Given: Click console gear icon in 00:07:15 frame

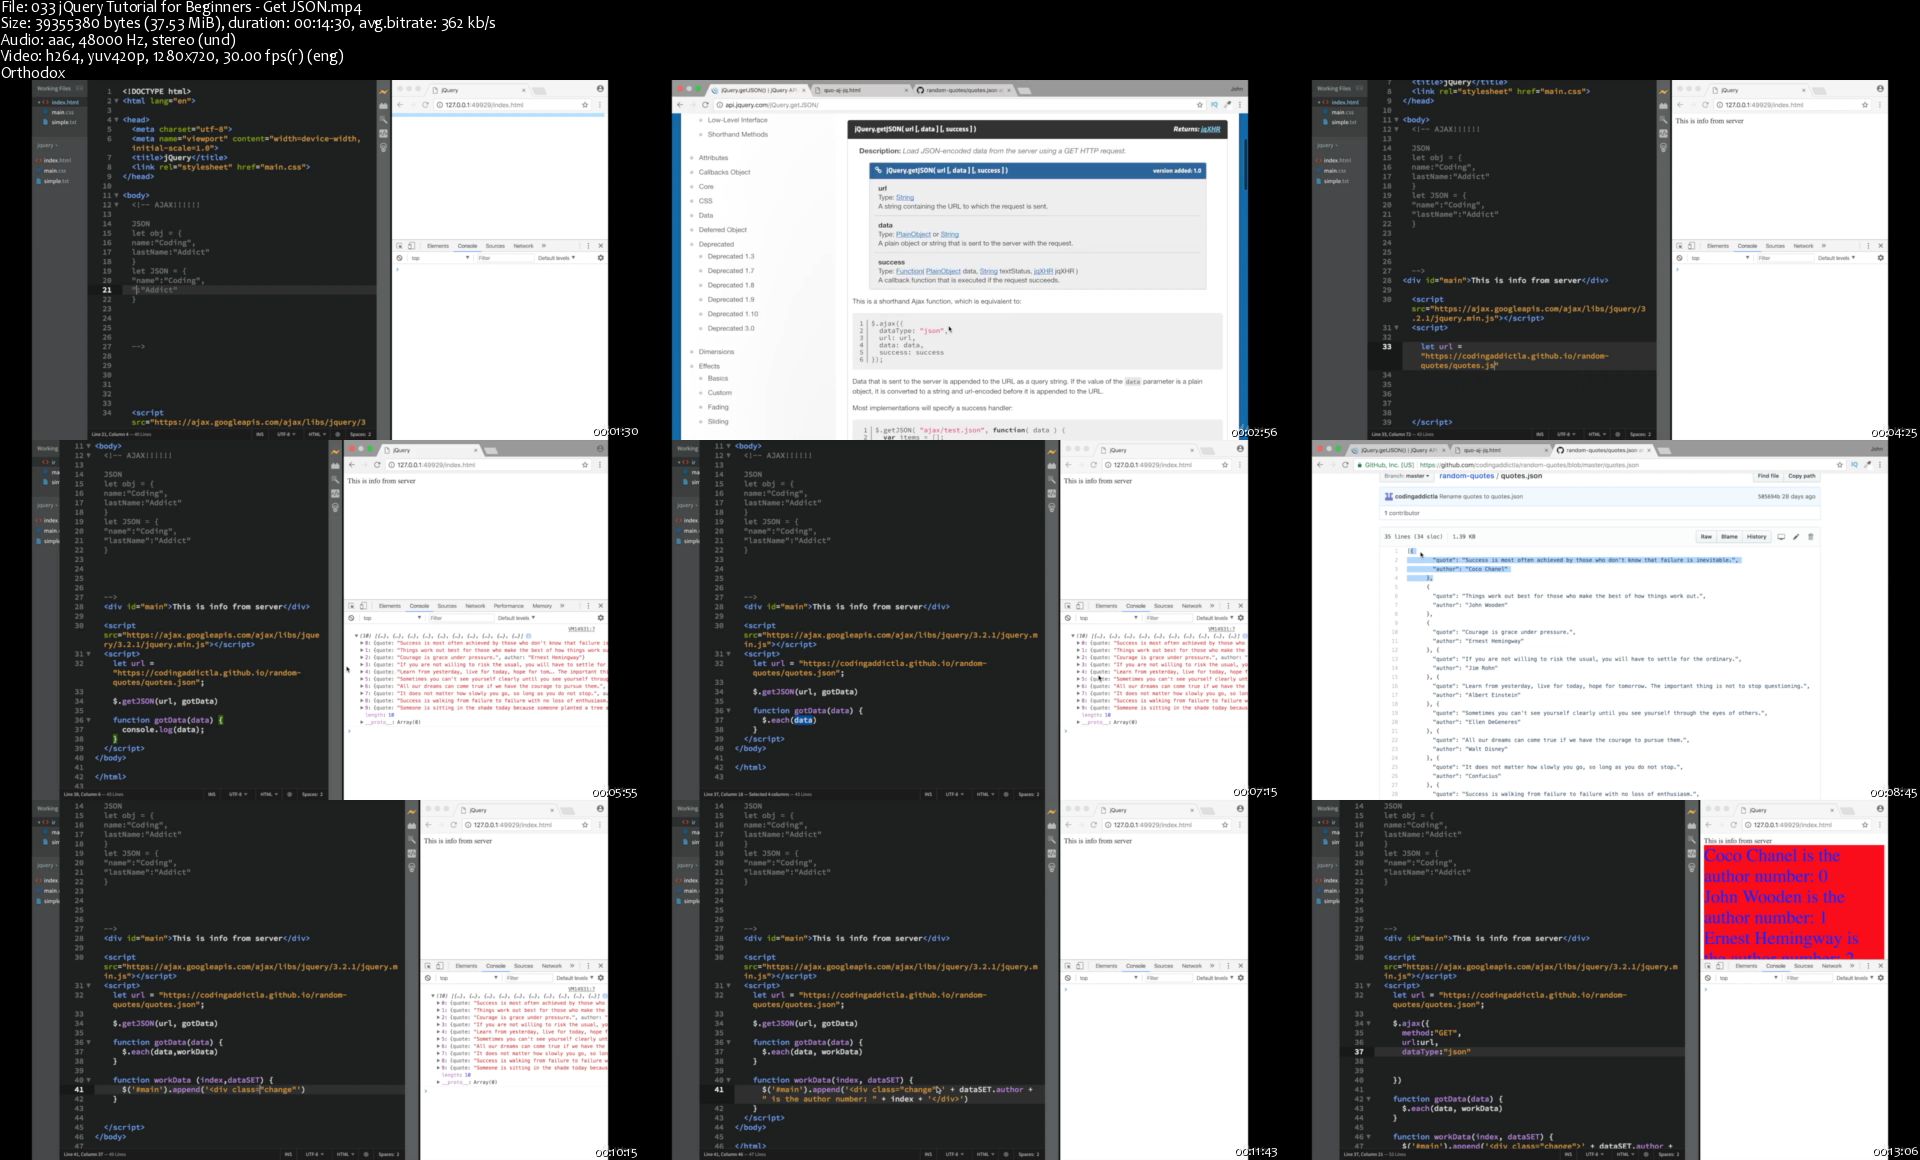Looking at the screenshot, I should (1240, 618).
